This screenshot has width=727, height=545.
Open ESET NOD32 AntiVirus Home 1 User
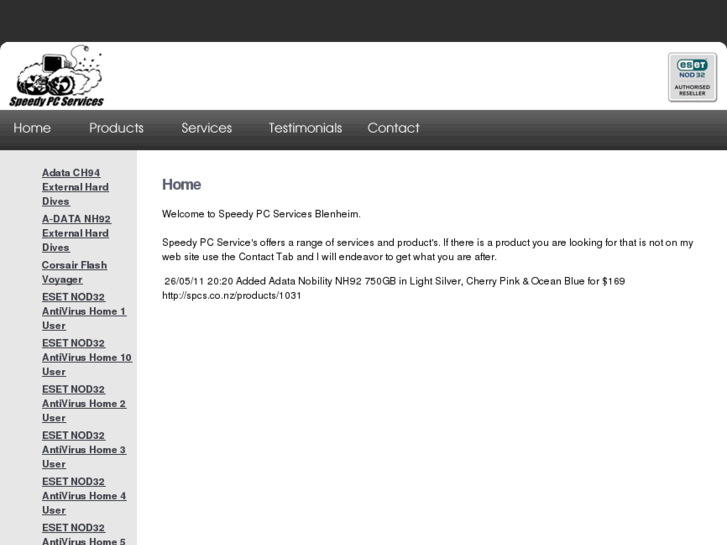(84, 311)
